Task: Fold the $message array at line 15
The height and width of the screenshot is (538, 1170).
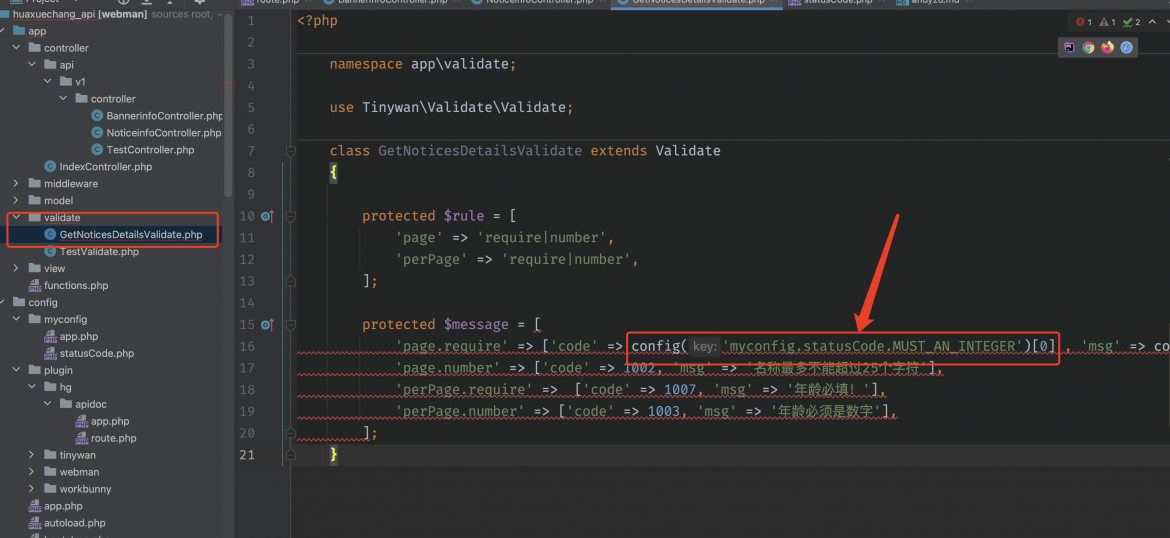Action: (291, 325)
